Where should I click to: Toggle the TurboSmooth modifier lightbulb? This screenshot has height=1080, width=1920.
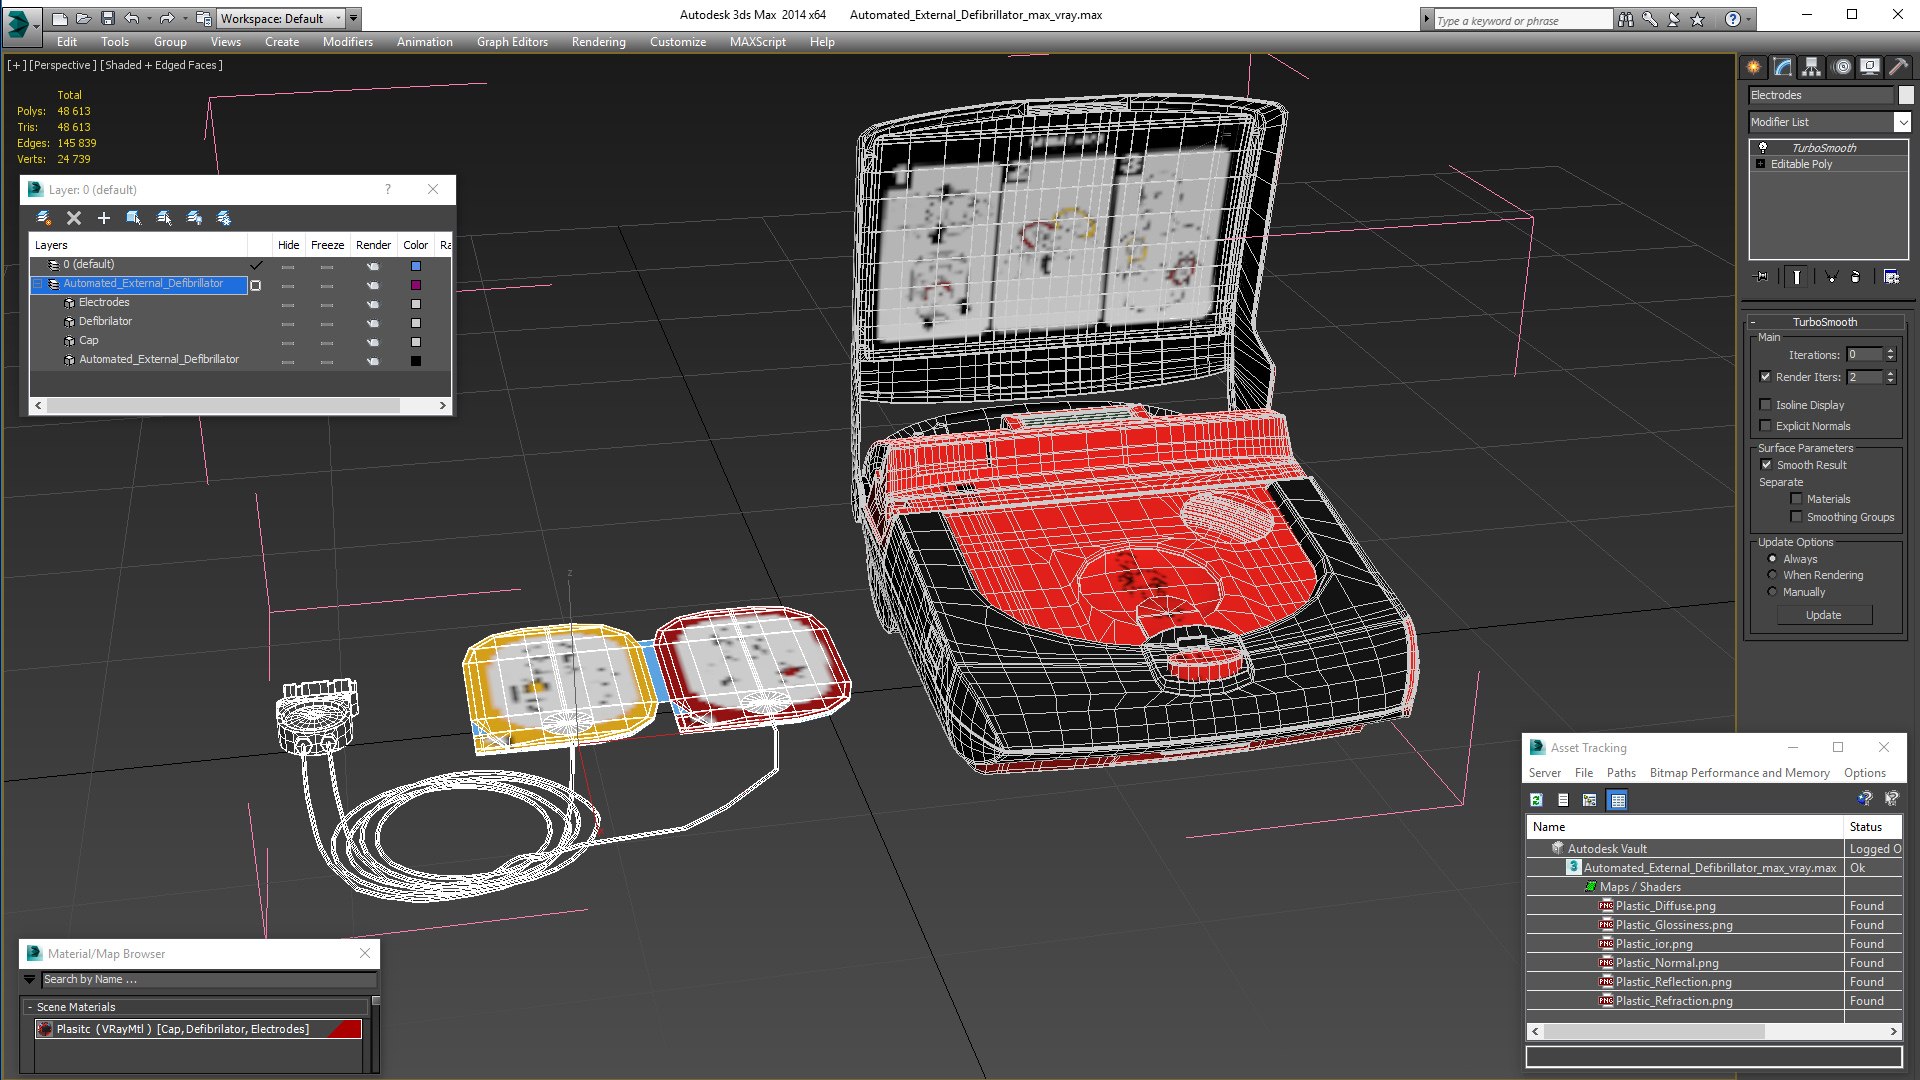coord(1763,147)
